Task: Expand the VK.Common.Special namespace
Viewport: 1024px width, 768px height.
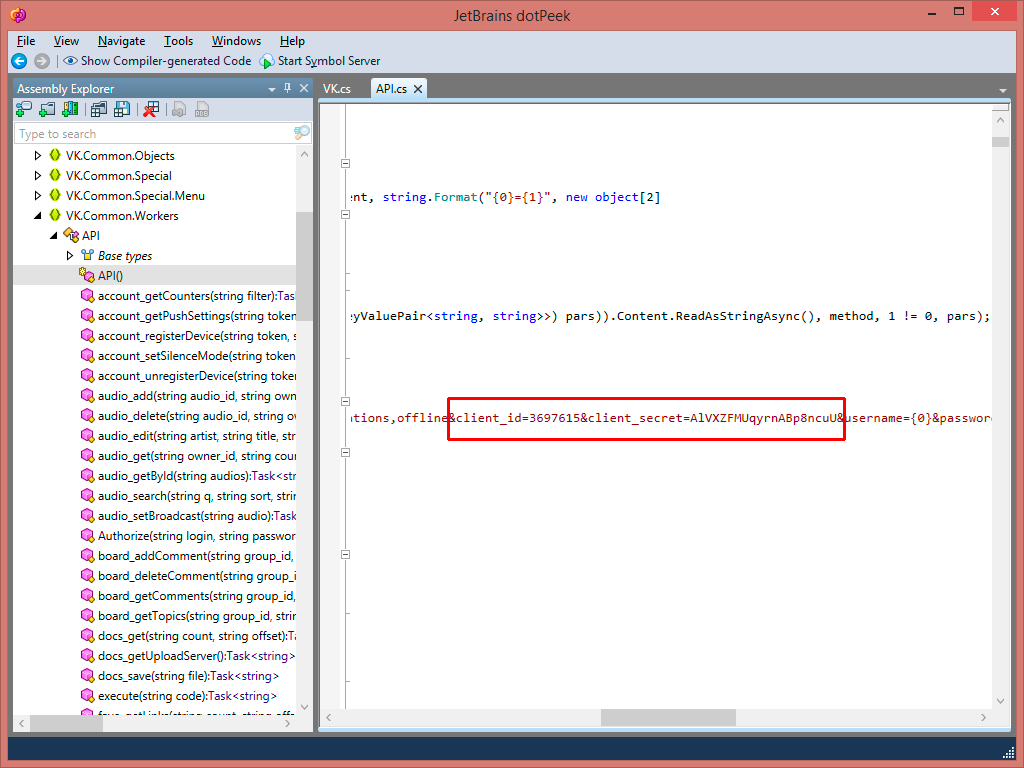Action: click(37, 176)
